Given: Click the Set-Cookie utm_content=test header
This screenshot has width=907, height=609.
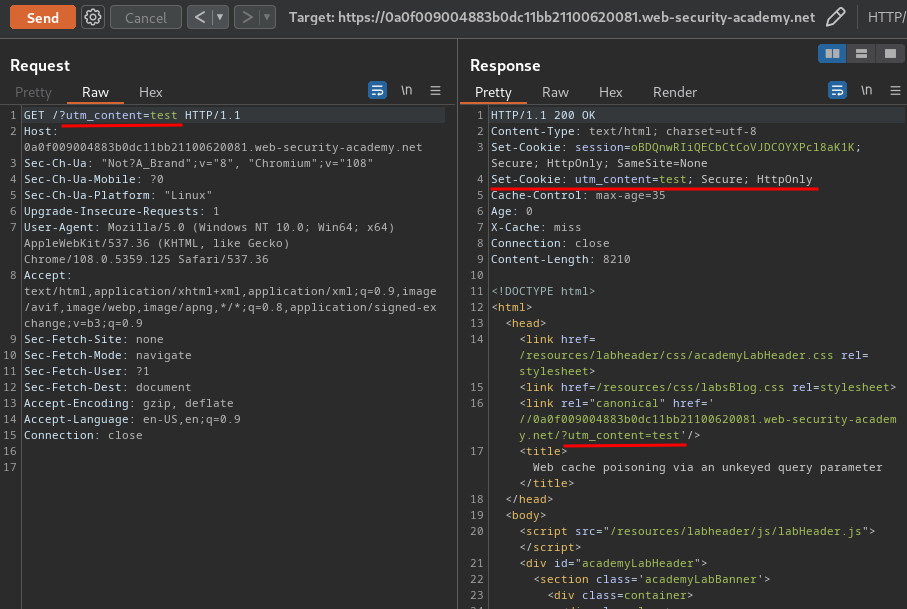Looking at the screenshot, I should tap(651, 179).
